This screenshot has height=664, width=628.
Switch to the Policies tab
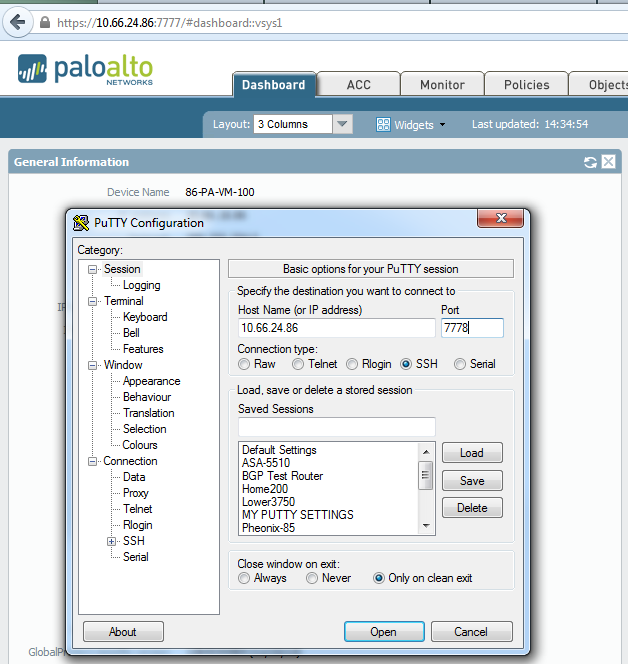(x=526, y=85)
